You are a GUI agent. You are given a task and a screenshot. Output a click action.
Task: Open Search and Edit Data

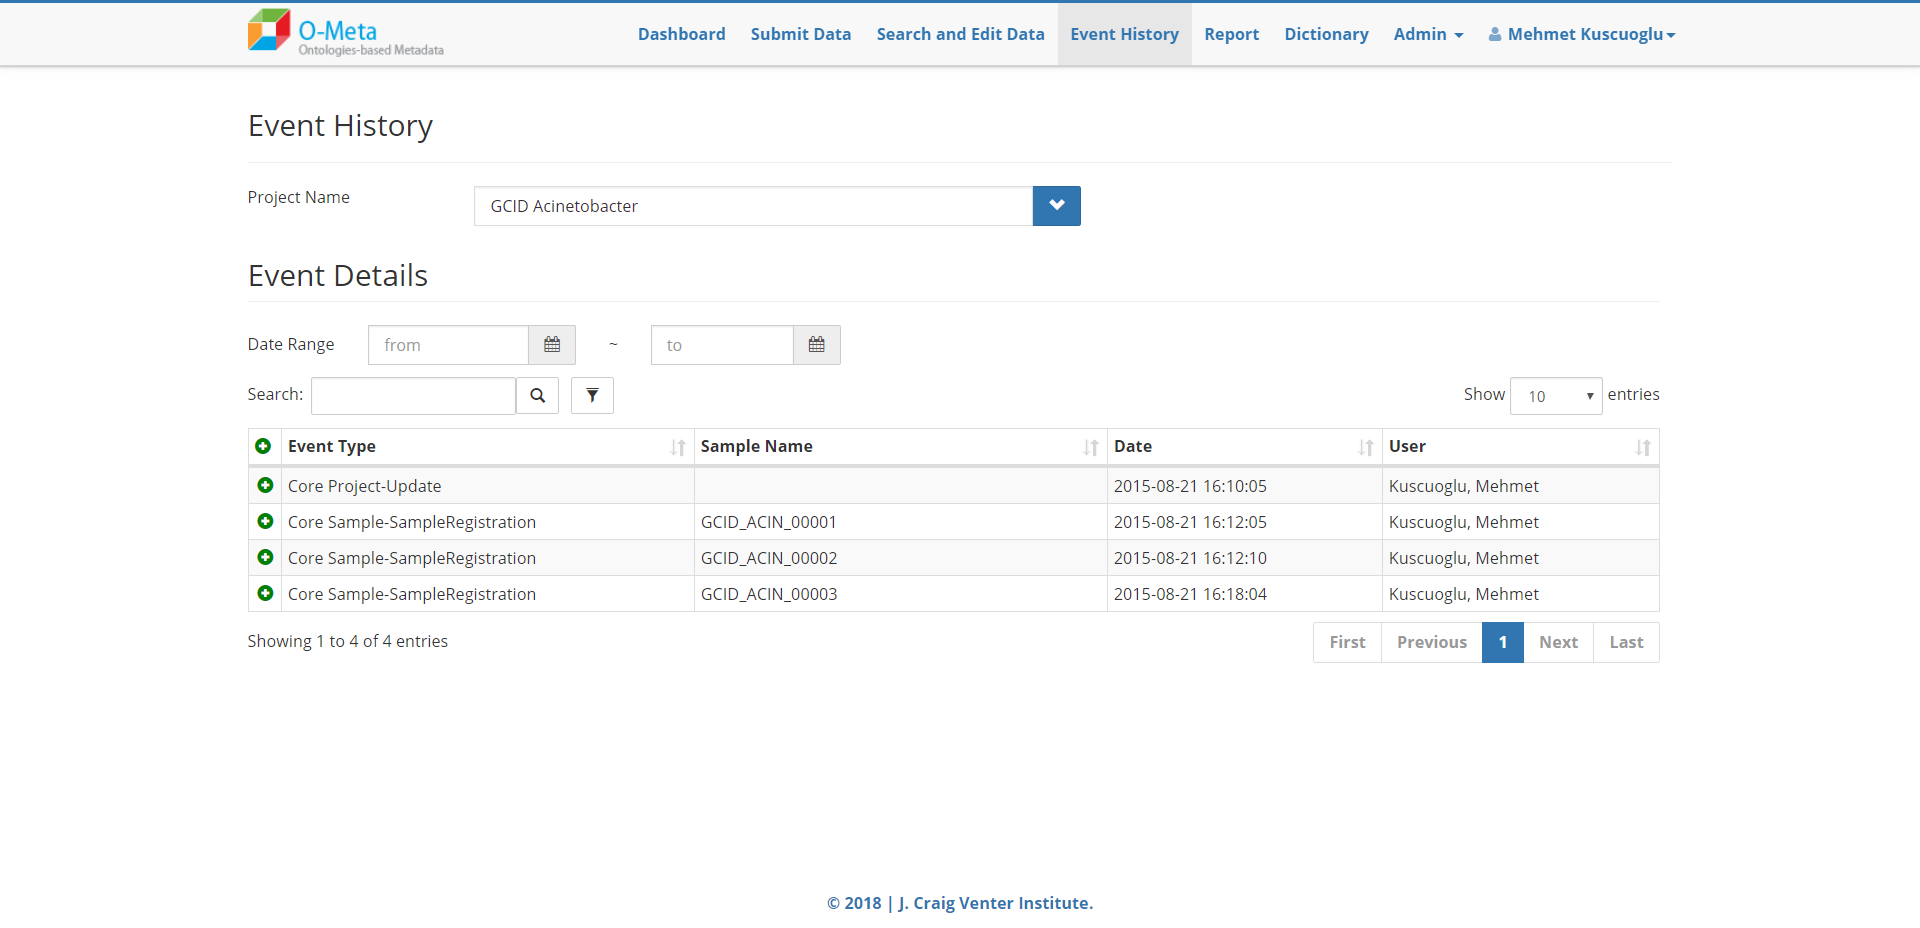(x=961, y=34)
